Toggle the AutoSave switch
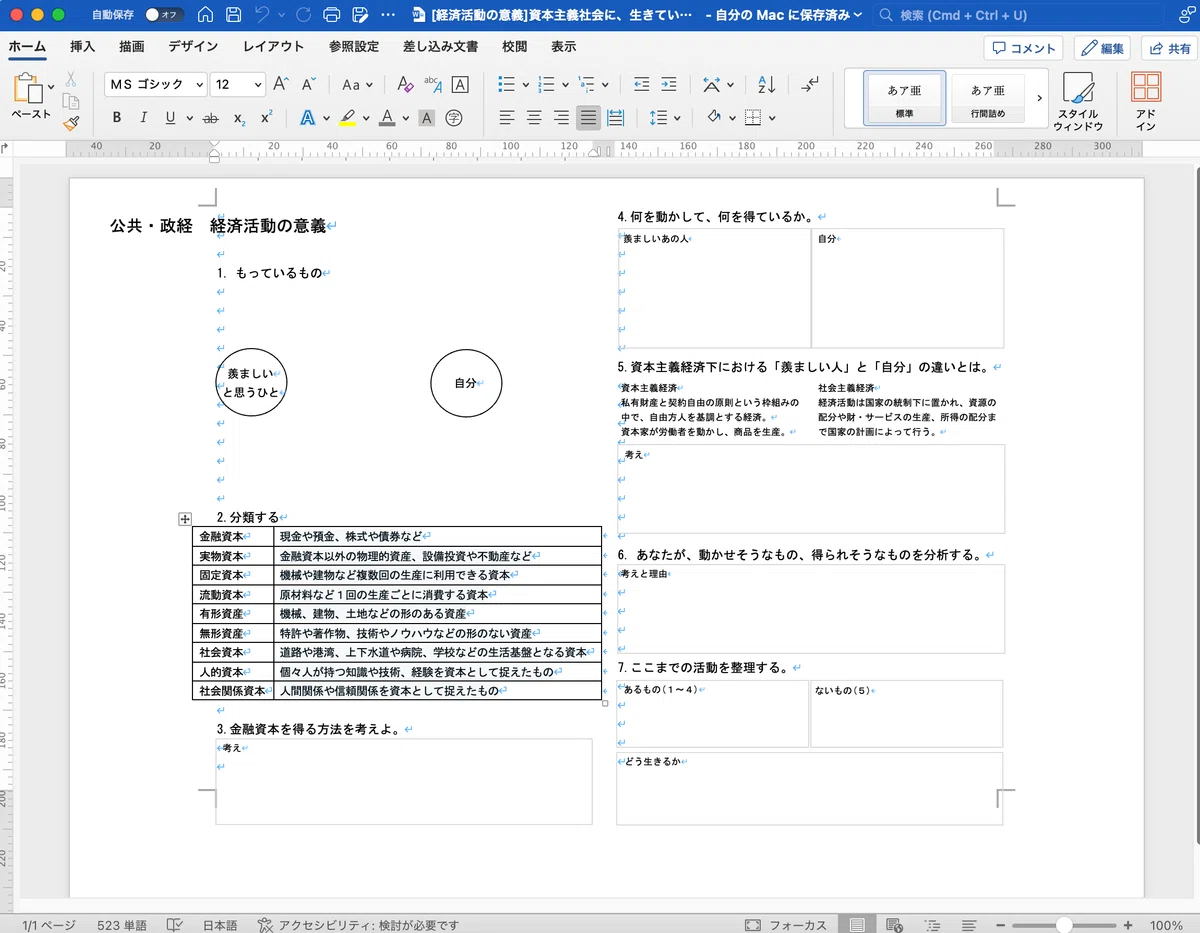Viewport: 1200px width, 933px height. (163, 15)
